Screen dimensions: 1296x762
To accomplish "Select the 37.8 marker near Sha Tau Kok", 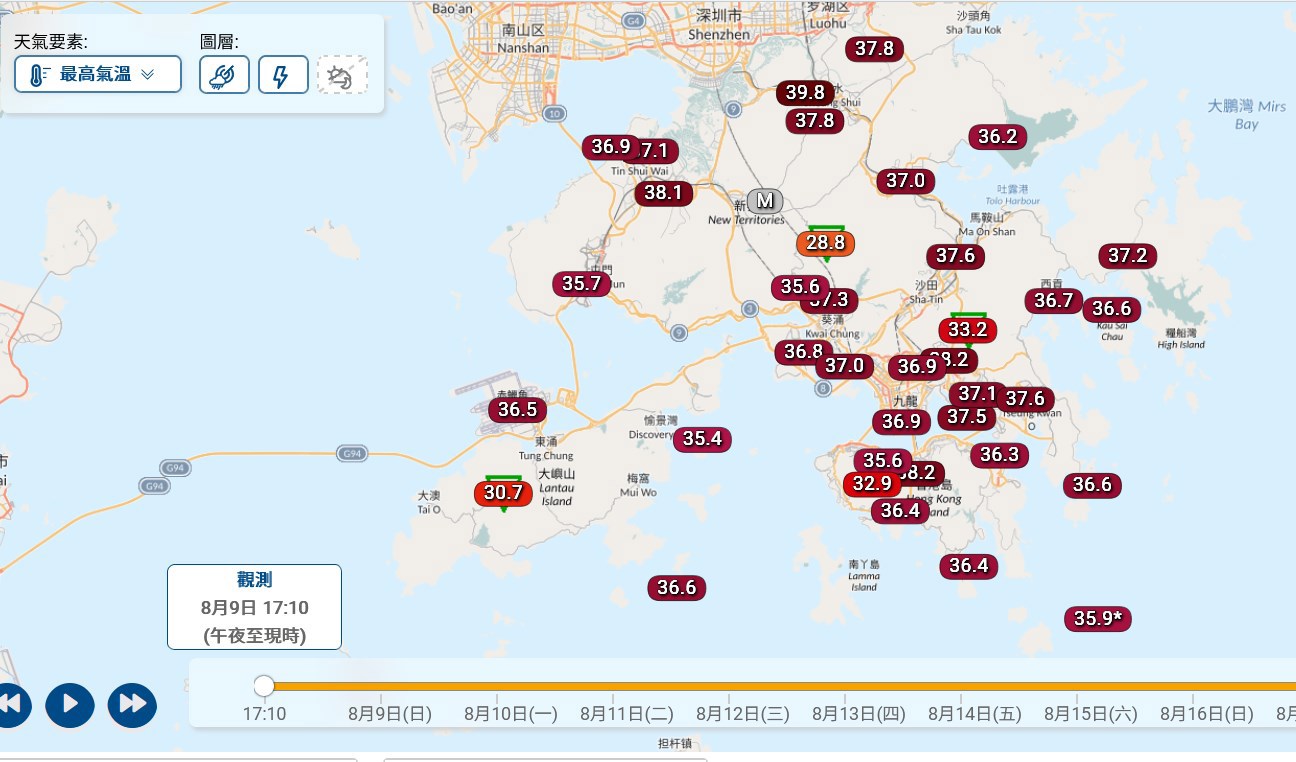I will coord(874,49).
